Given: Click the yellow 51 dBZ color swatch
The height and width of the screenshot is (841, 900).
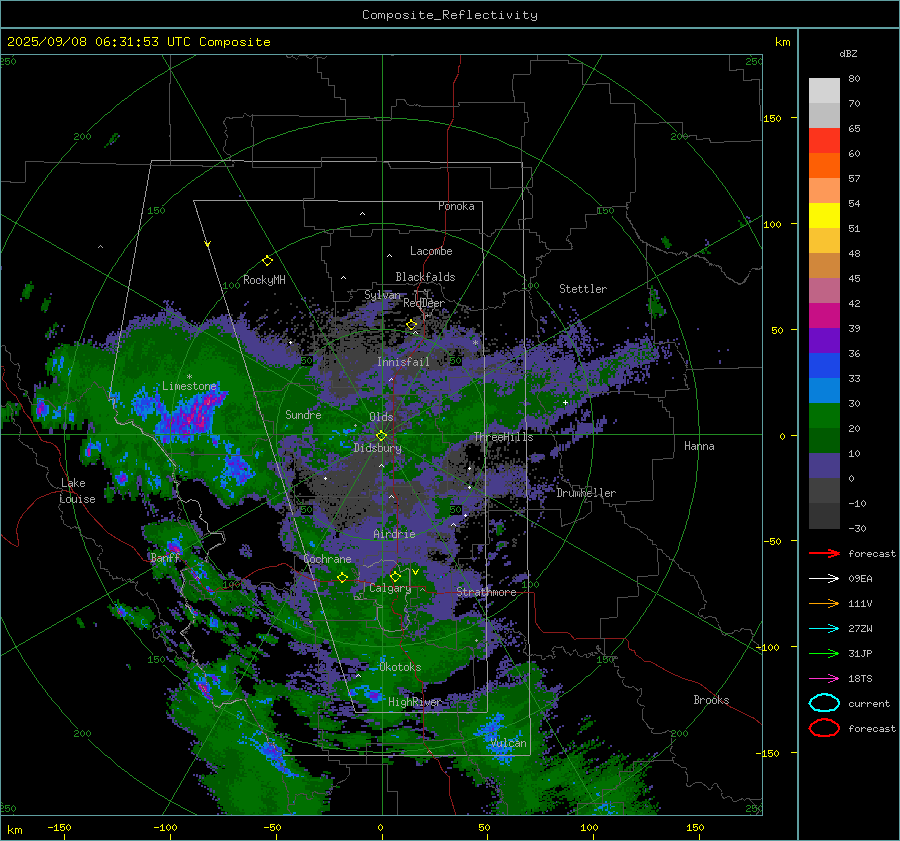Looking at the screenshot, I should pos(824,216).
